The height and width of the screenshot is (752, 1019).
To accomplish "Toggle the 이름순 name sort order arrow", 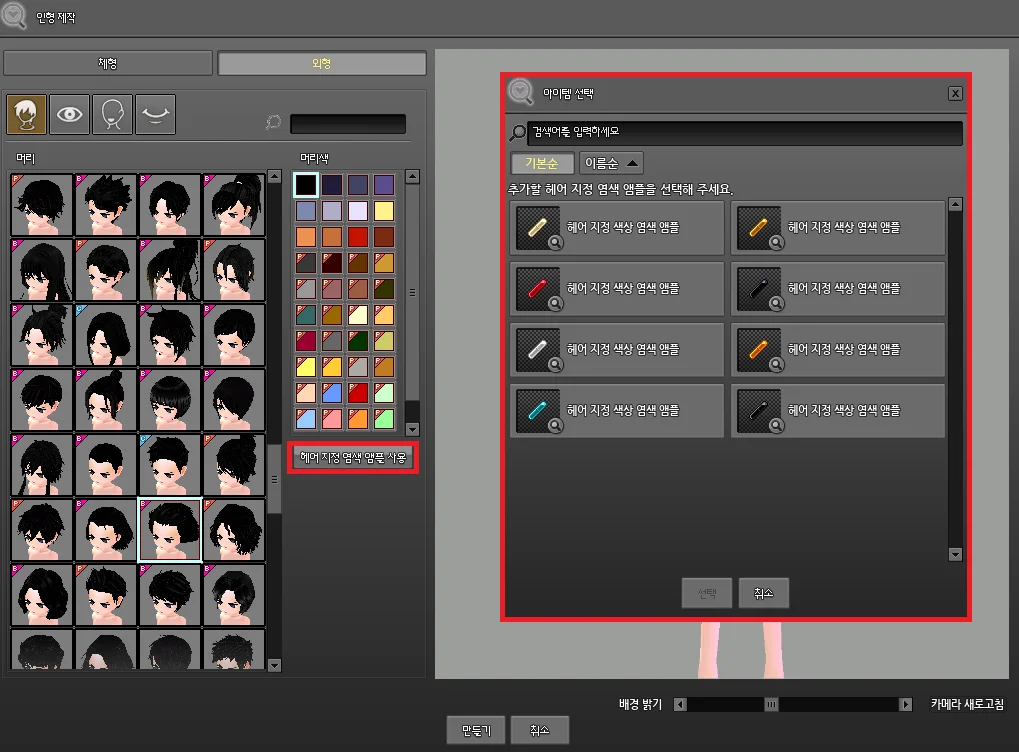I will coord(632,162).
